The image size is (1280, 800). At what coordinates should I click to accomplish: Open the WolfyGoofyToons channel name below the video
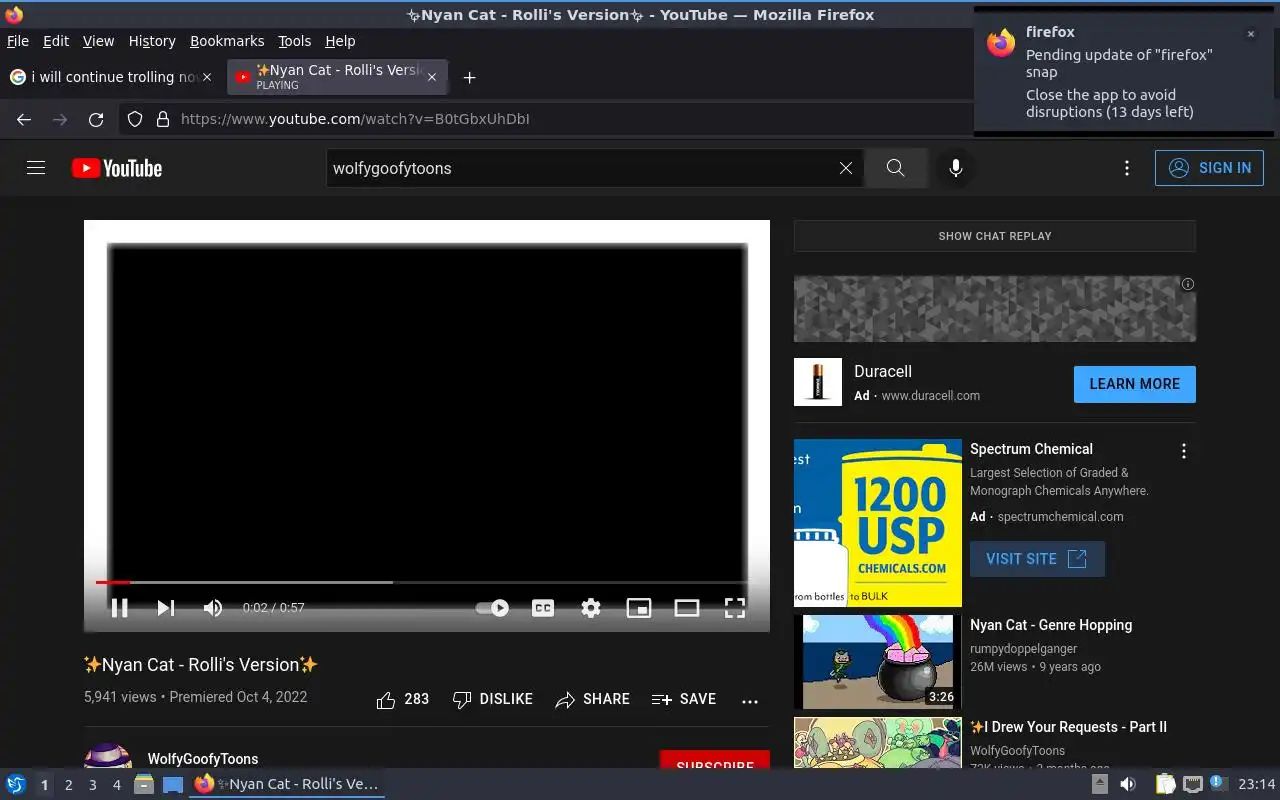click(x=203, y=759)
